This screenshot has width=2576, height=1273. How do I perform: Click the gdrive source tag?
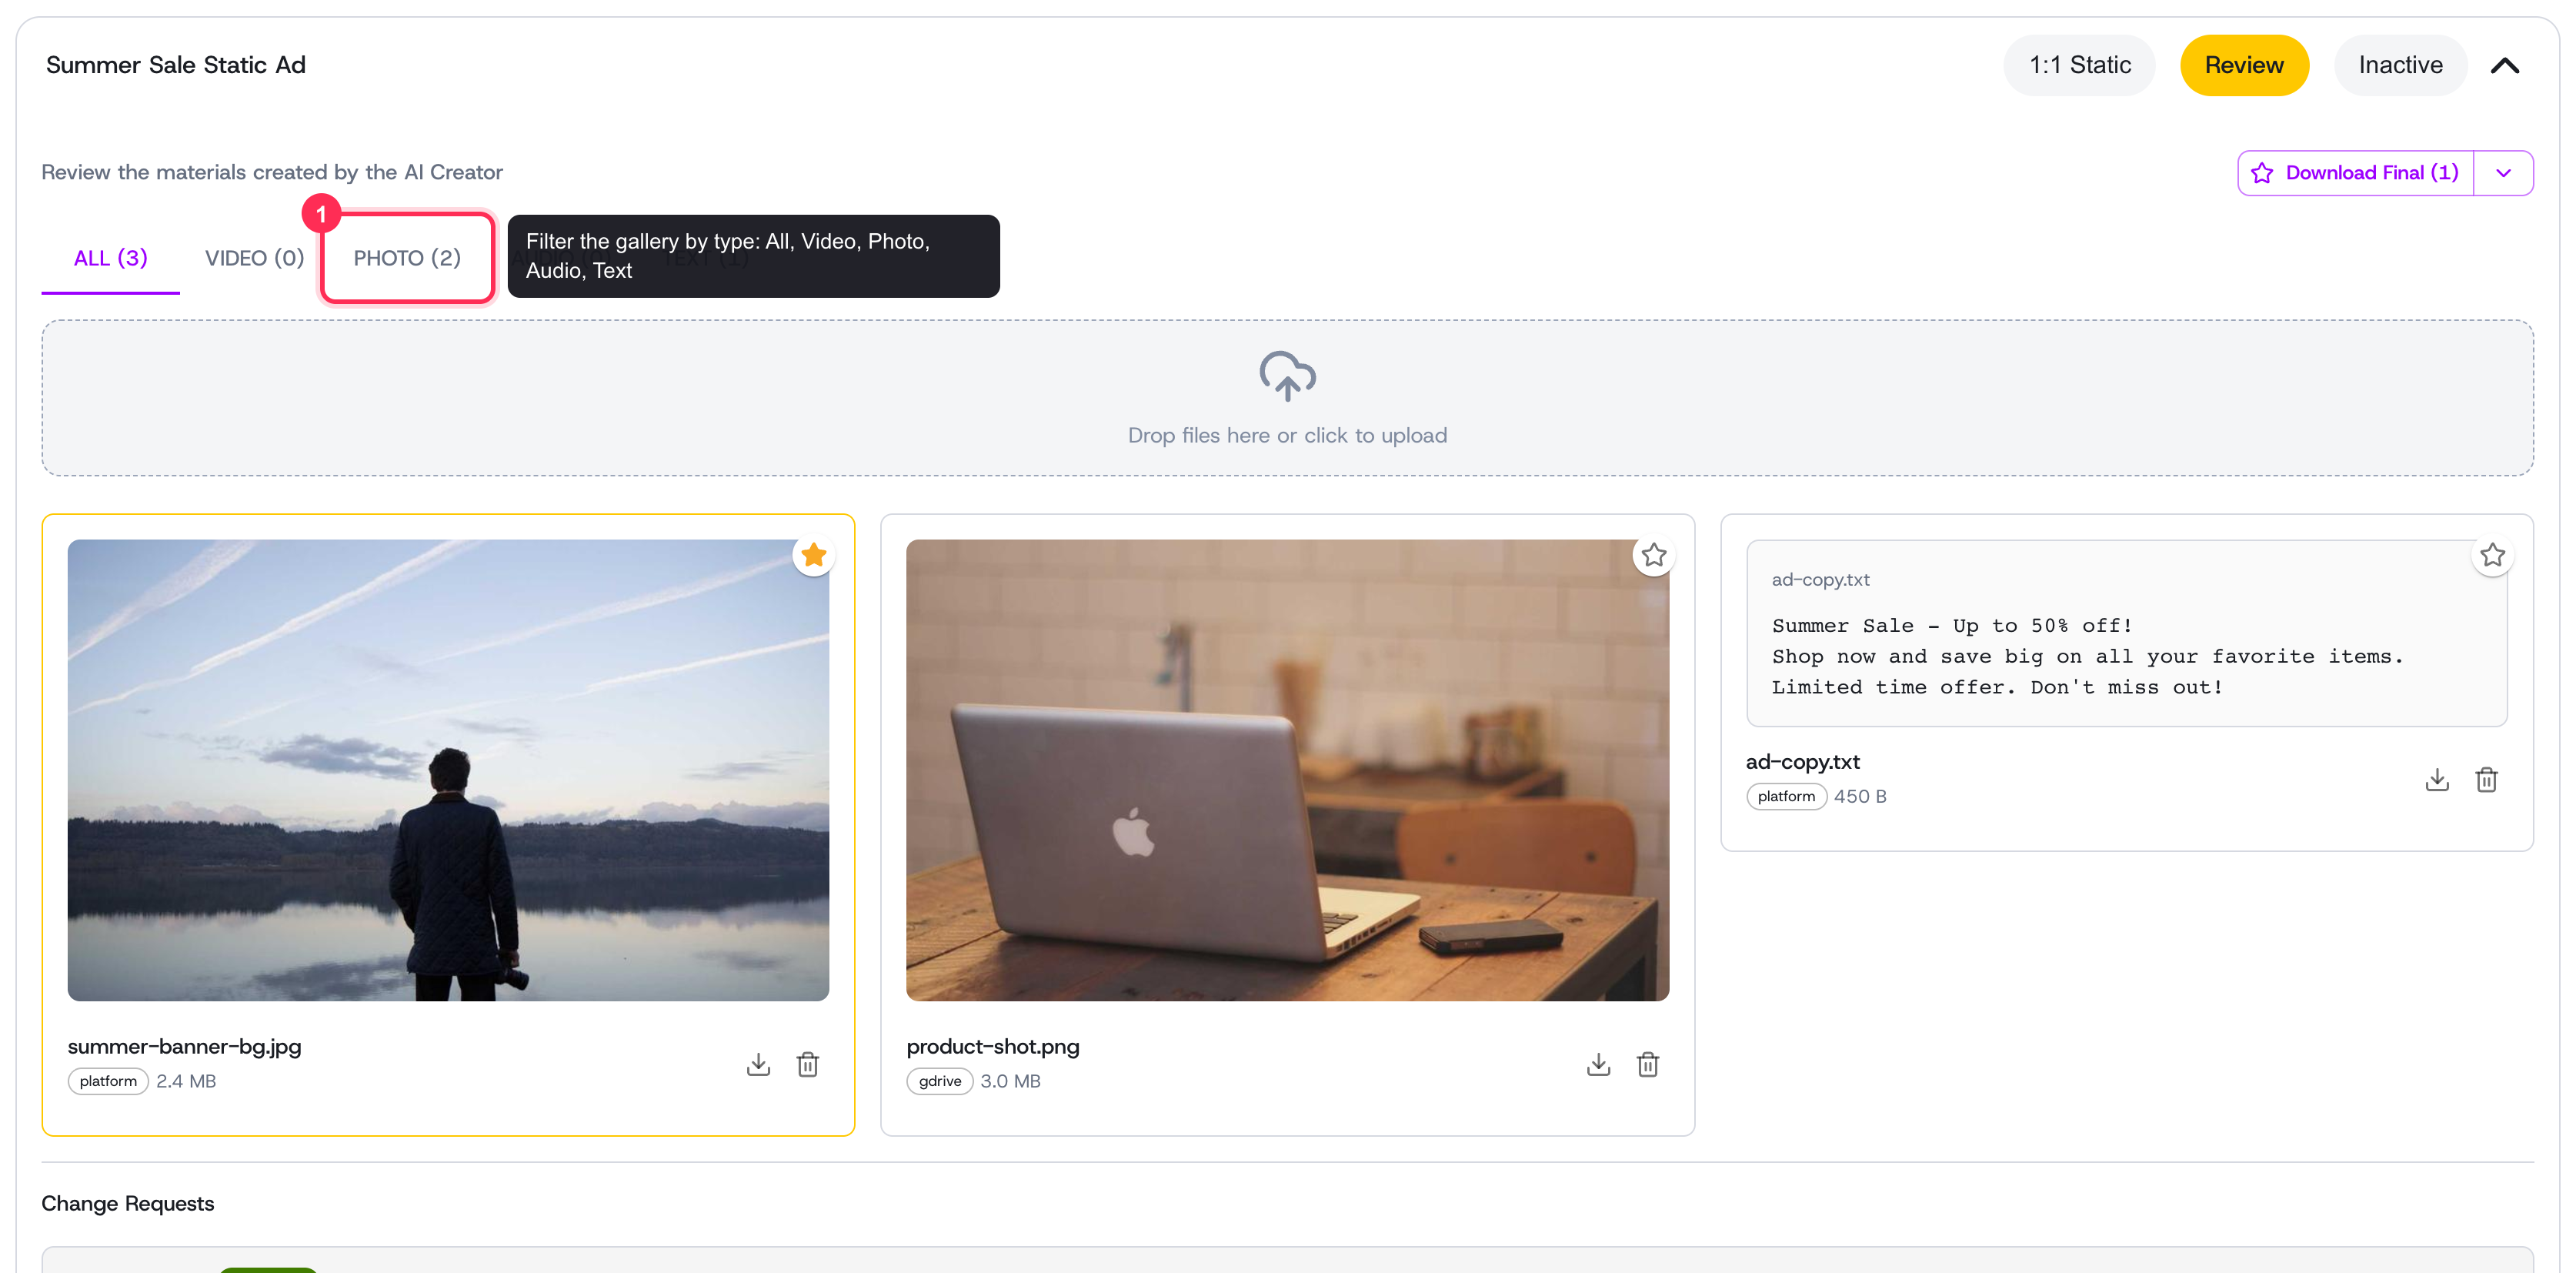pyautogui.click(x=939, y=1081)
